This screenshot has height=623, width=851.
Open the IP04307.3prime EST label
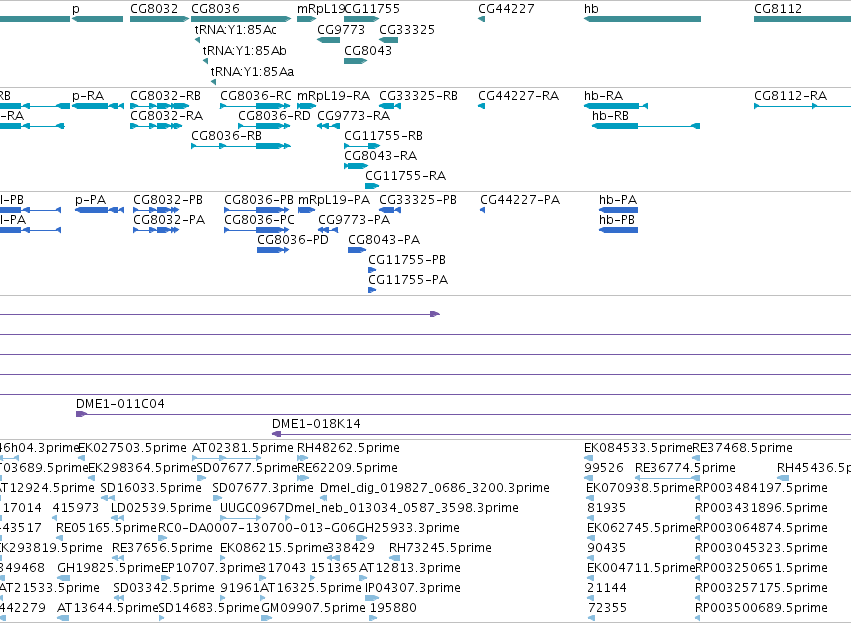[412, 588]
